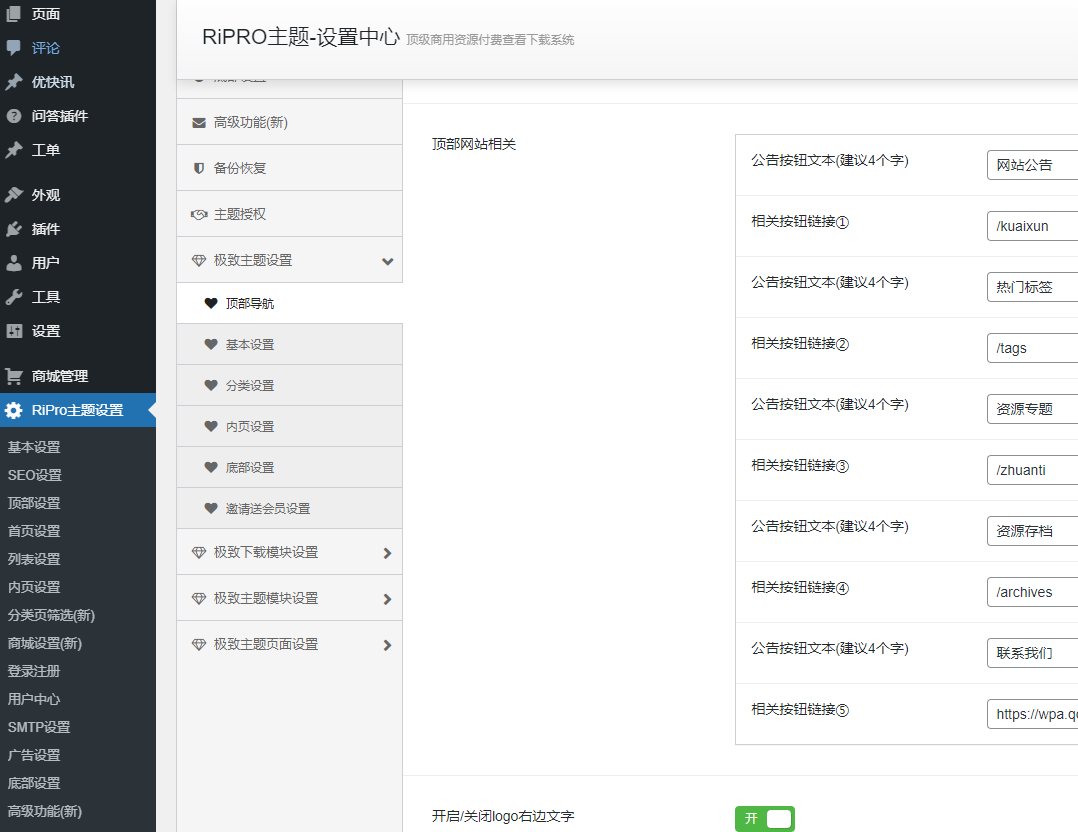
Task: Click the /archives link input field
Action: pos(1032,592)
